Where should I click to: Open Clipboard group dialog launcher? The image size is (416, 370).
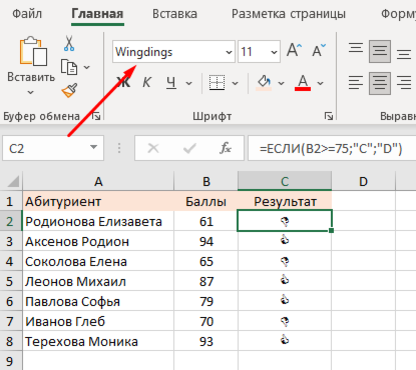point(96,116)
